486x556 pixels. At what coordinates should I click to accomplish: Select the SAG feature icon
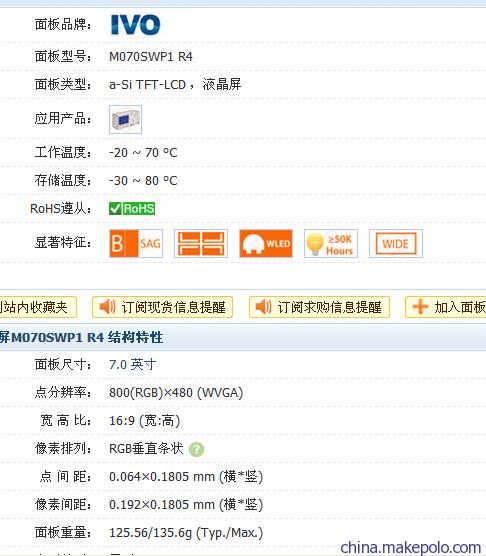(x=136, y=243)
